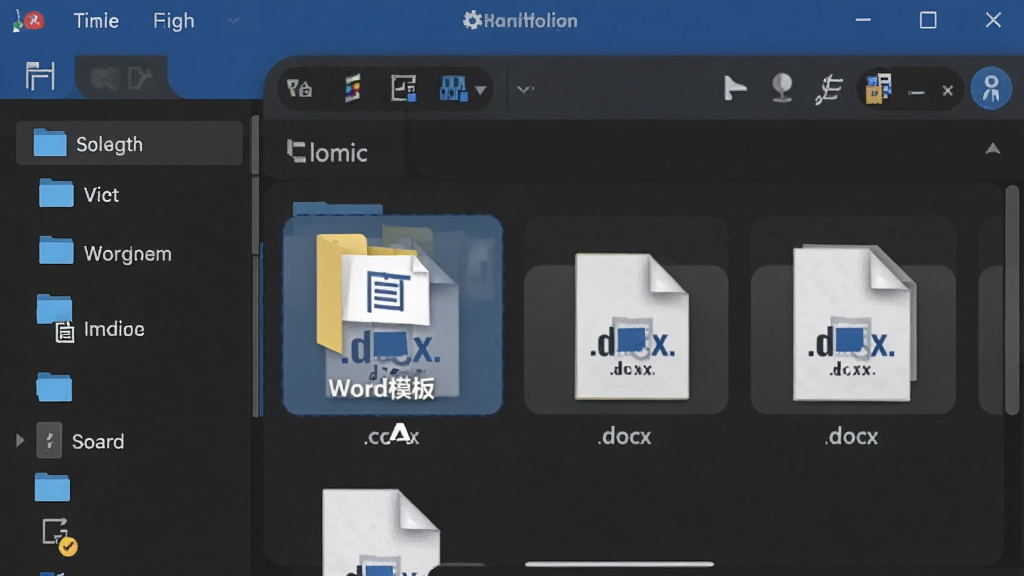Click the file name label under the Word模板 folder
The image size is (1024, 576).
click(391, 435)
